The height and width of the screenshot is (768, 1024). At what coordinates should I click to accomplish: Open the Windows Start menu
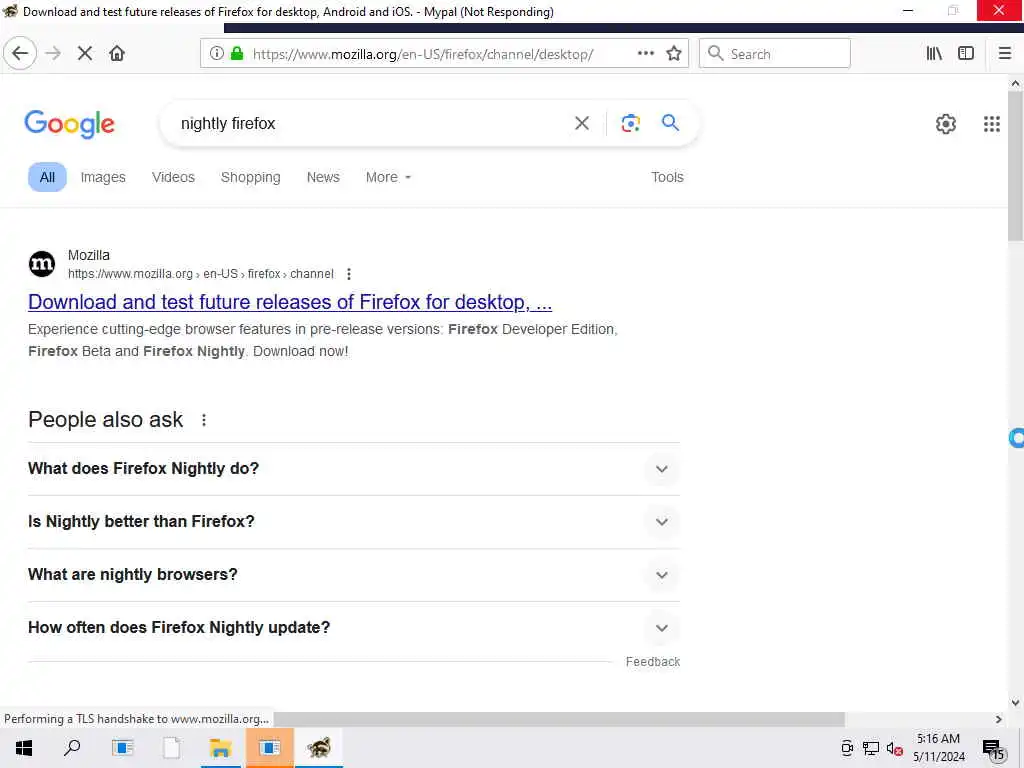(24, 748)
